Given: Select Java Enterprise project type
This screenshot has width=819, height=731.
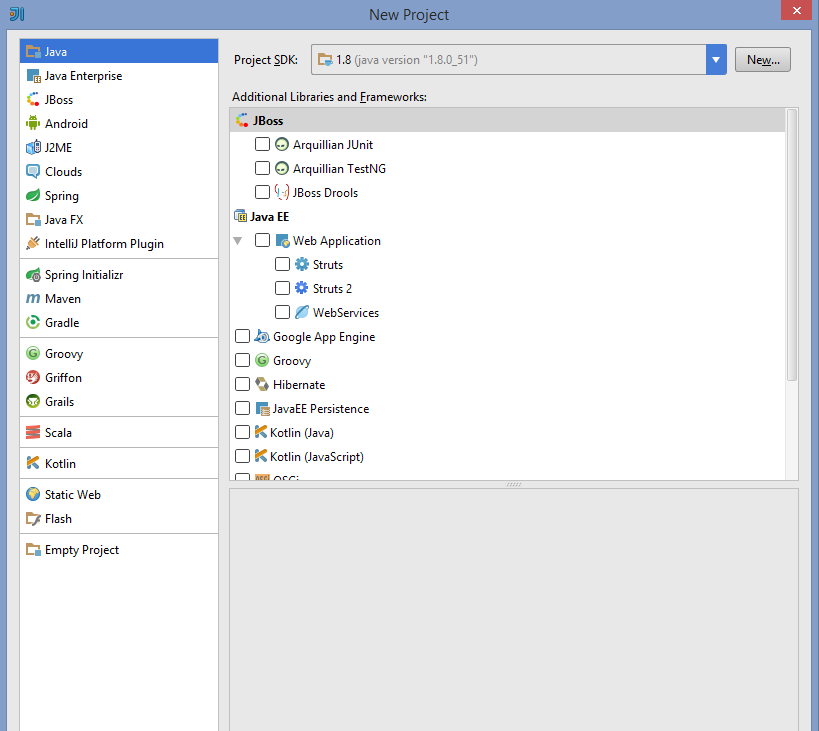Looking at the screenshot, I should click(x=119, y=76).
